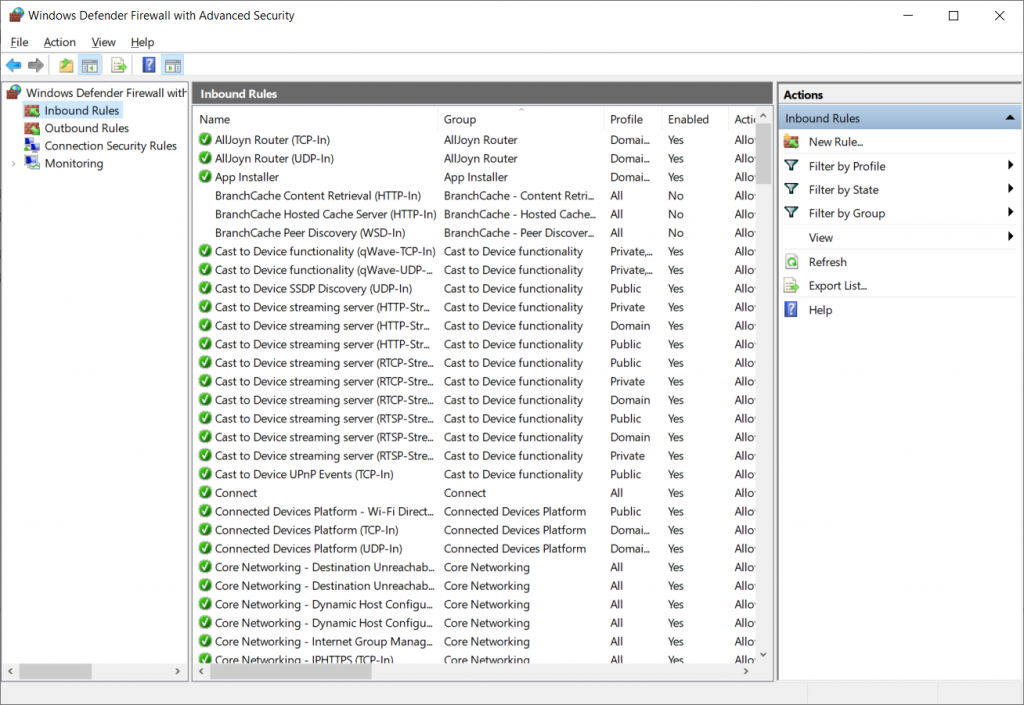Click the blue Help toolbar icon
The height and width of the screenshot is (705, 1024).
click(149, 65)
